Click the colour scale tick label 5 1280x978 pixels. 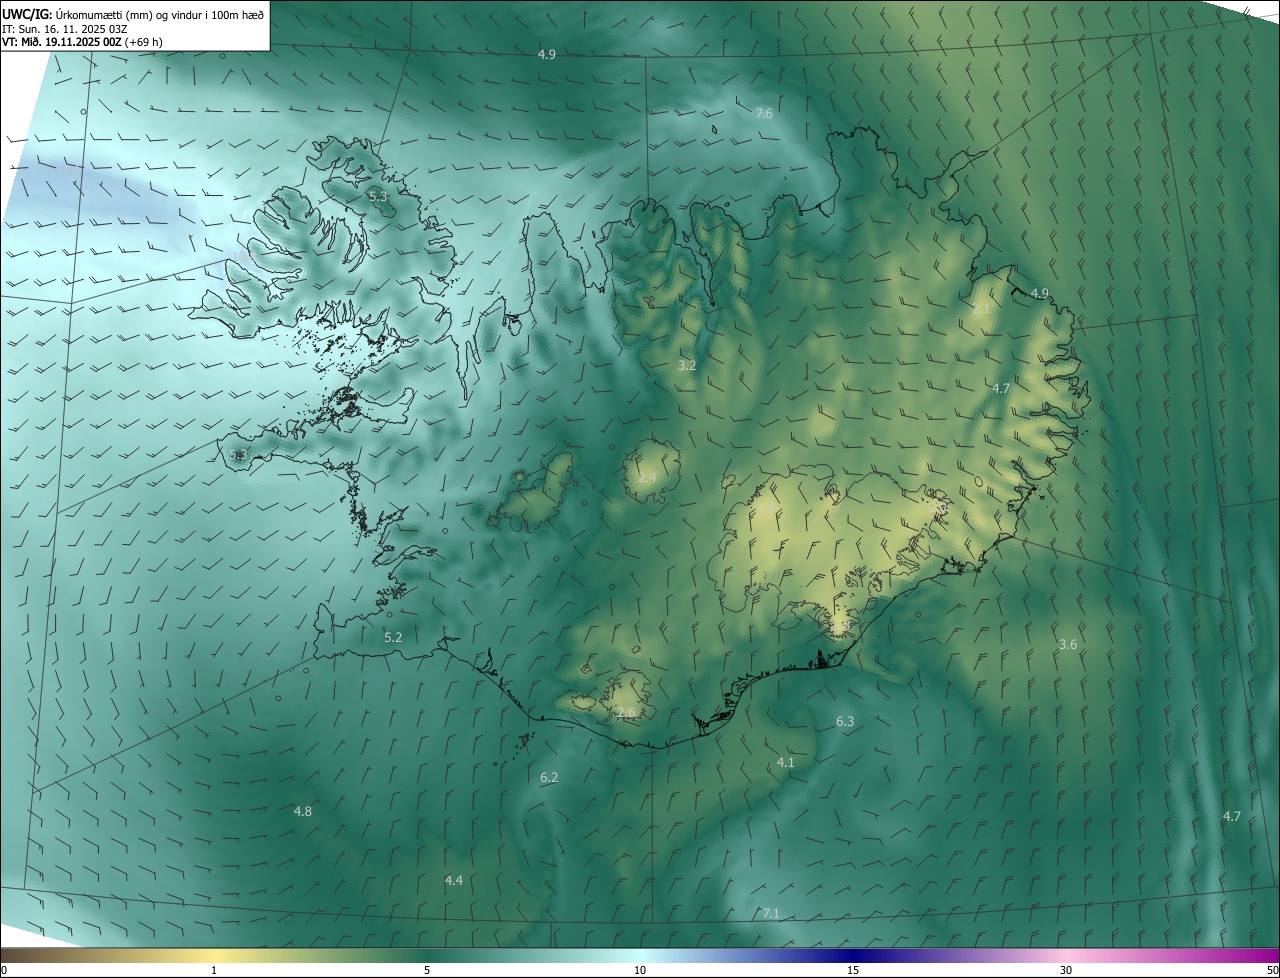427,970
